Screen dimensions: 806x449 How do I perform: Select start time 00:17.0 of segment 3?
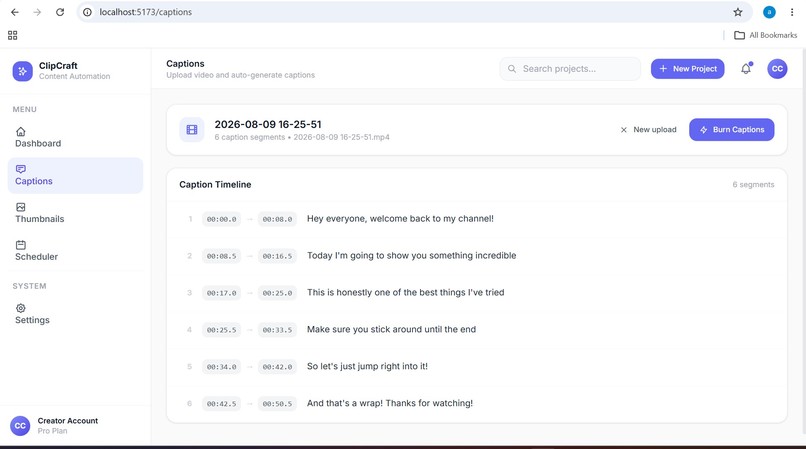coord(222,293)
